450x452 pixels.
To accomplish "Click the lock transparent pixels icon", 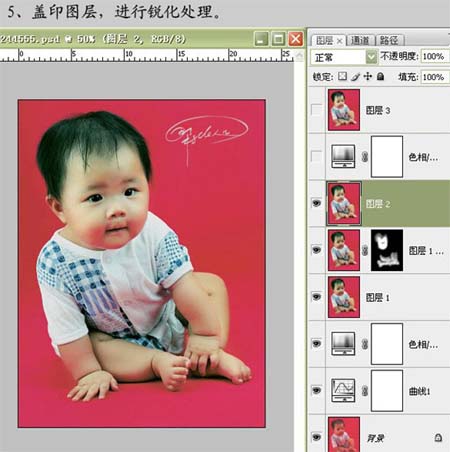I will point(342,76).
